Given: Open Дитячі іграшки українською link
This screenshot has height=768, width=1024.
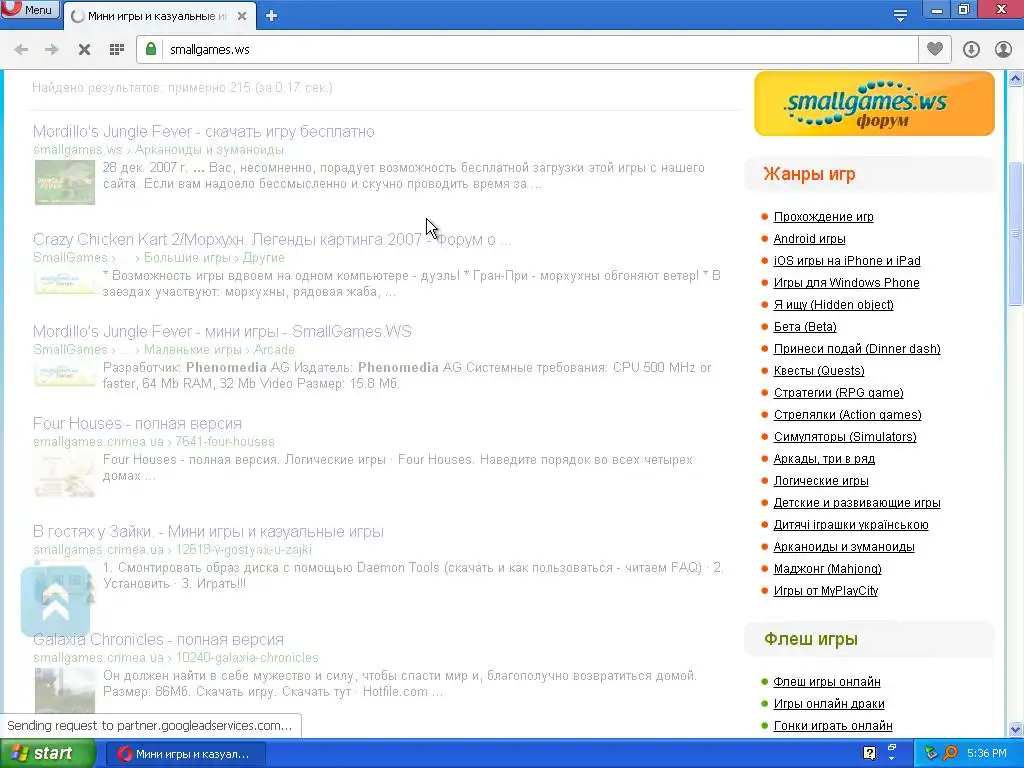Looking at the screenshot, I should (x=850, y=525).
